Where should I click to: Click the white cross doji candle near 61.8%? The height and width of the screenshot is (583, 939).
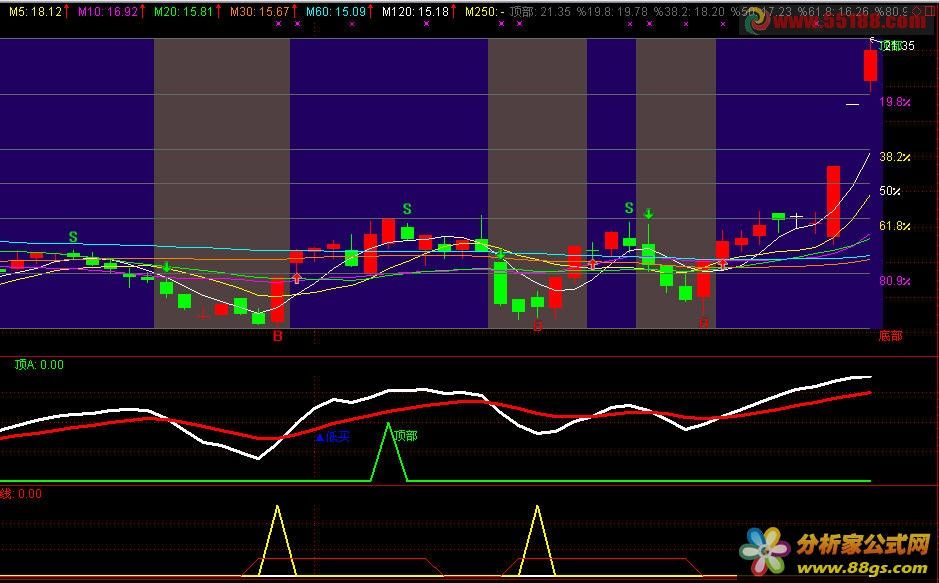(796, 219)
